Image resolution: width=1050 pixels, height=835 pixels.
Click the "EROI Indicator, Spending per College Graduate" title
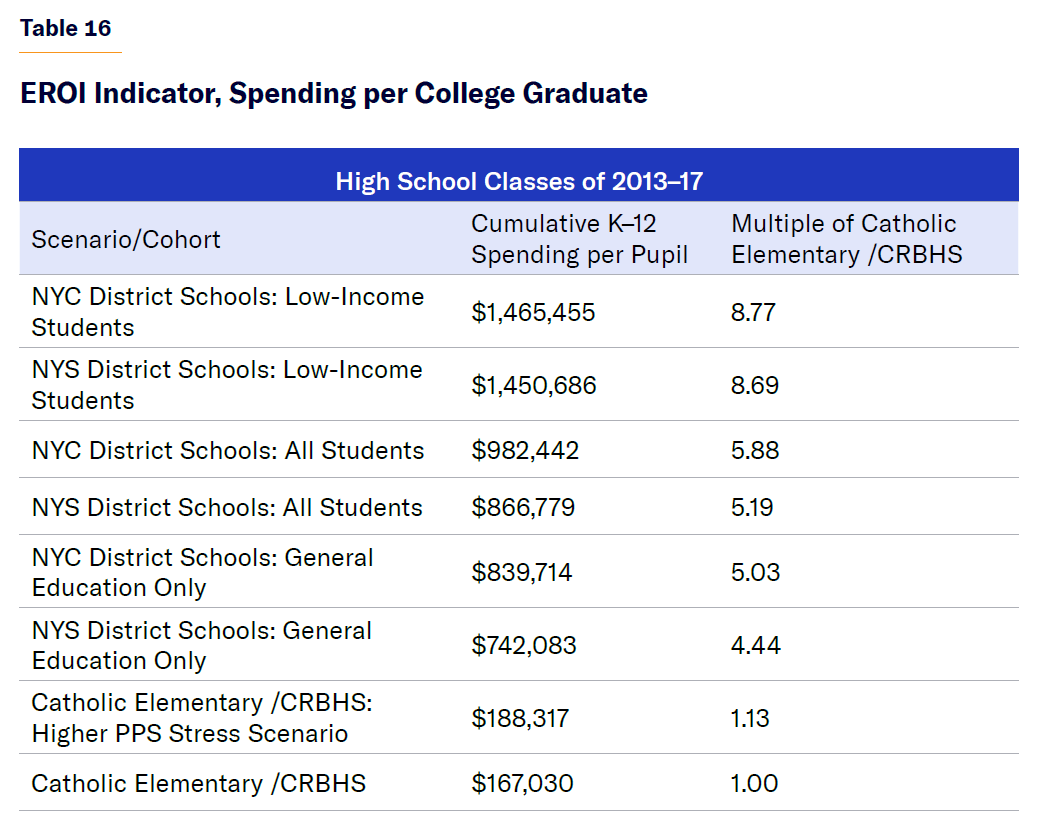click(334, 94)
